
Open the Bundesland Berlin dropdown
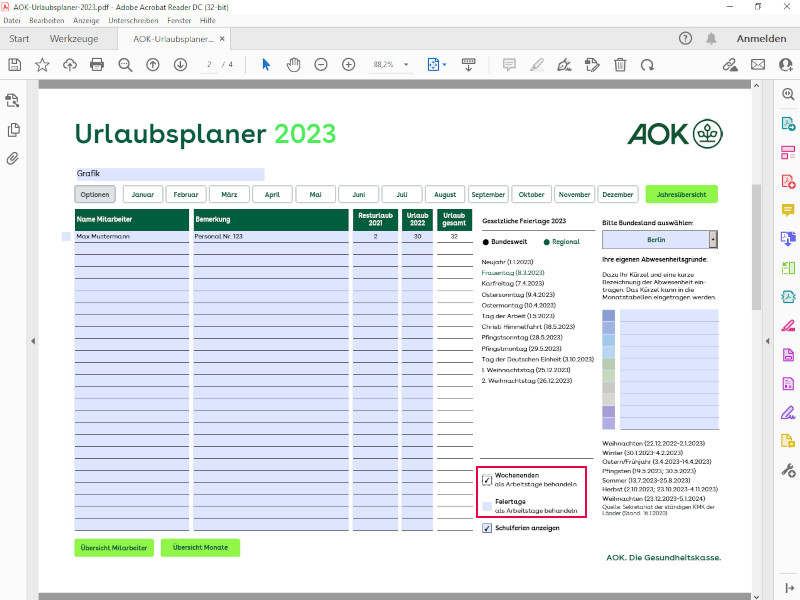coord(713,239)
